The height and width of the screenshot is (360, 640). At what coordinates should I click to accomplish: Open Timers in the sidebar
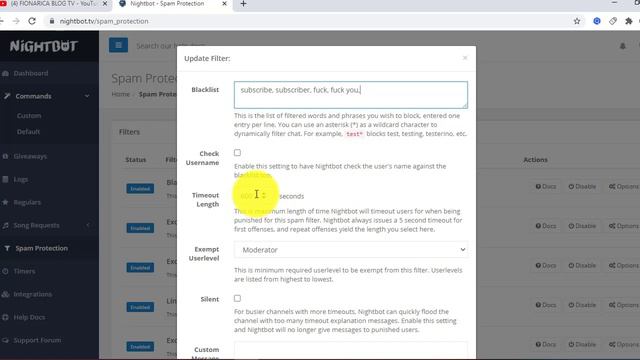pos(24,271)
